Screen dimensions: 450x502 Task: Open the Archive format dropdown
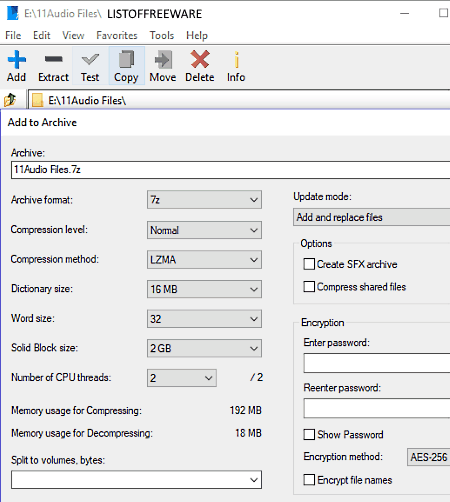[204, 200]
